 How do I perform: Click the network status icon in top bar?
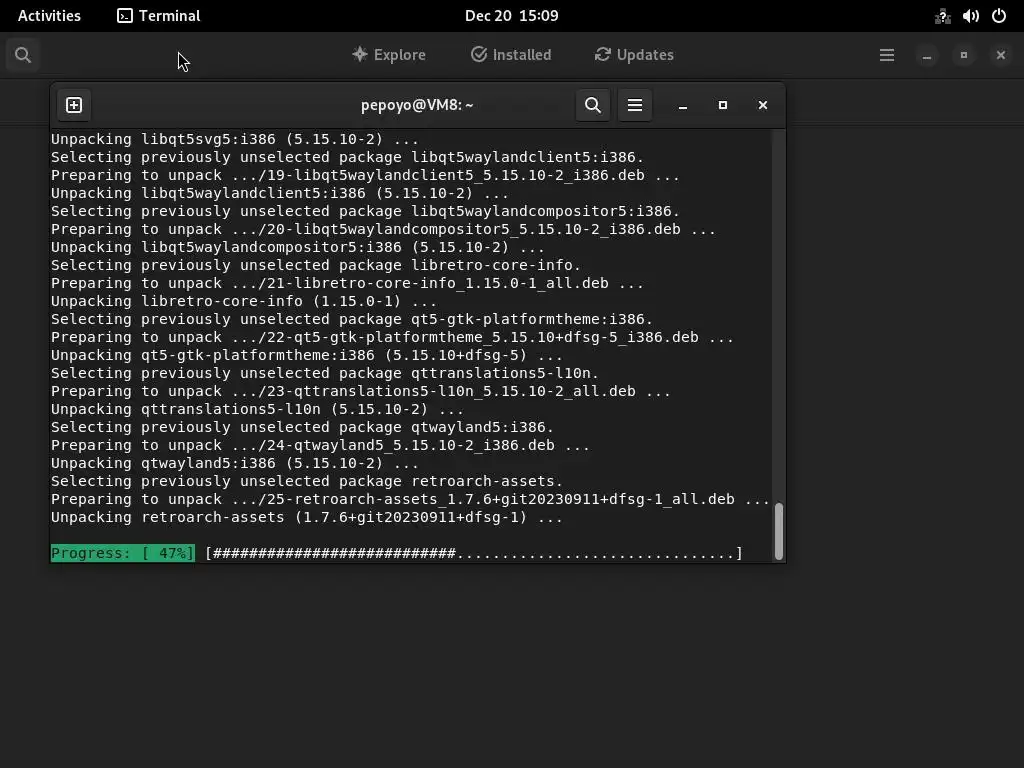click(942, 16)
